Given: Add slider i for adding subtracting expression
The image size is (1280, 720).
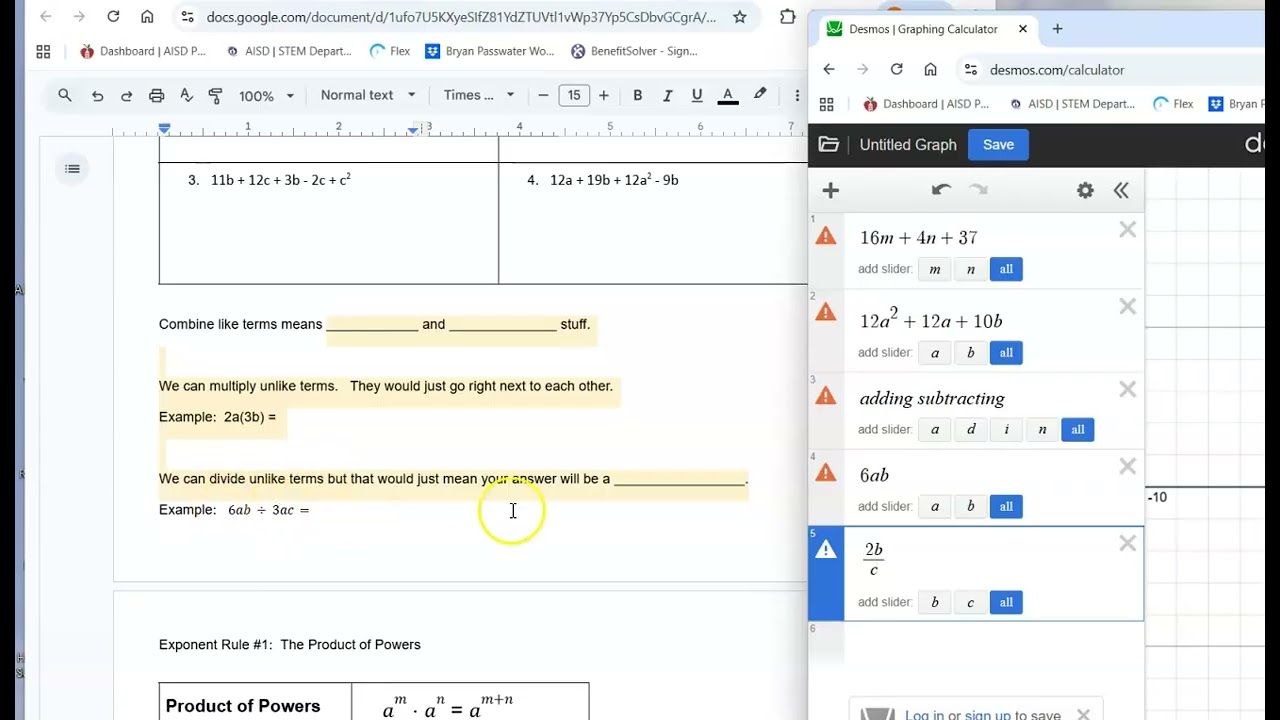Looking at the screenshot, I should pyautogui.click(x=1006, y=430).
